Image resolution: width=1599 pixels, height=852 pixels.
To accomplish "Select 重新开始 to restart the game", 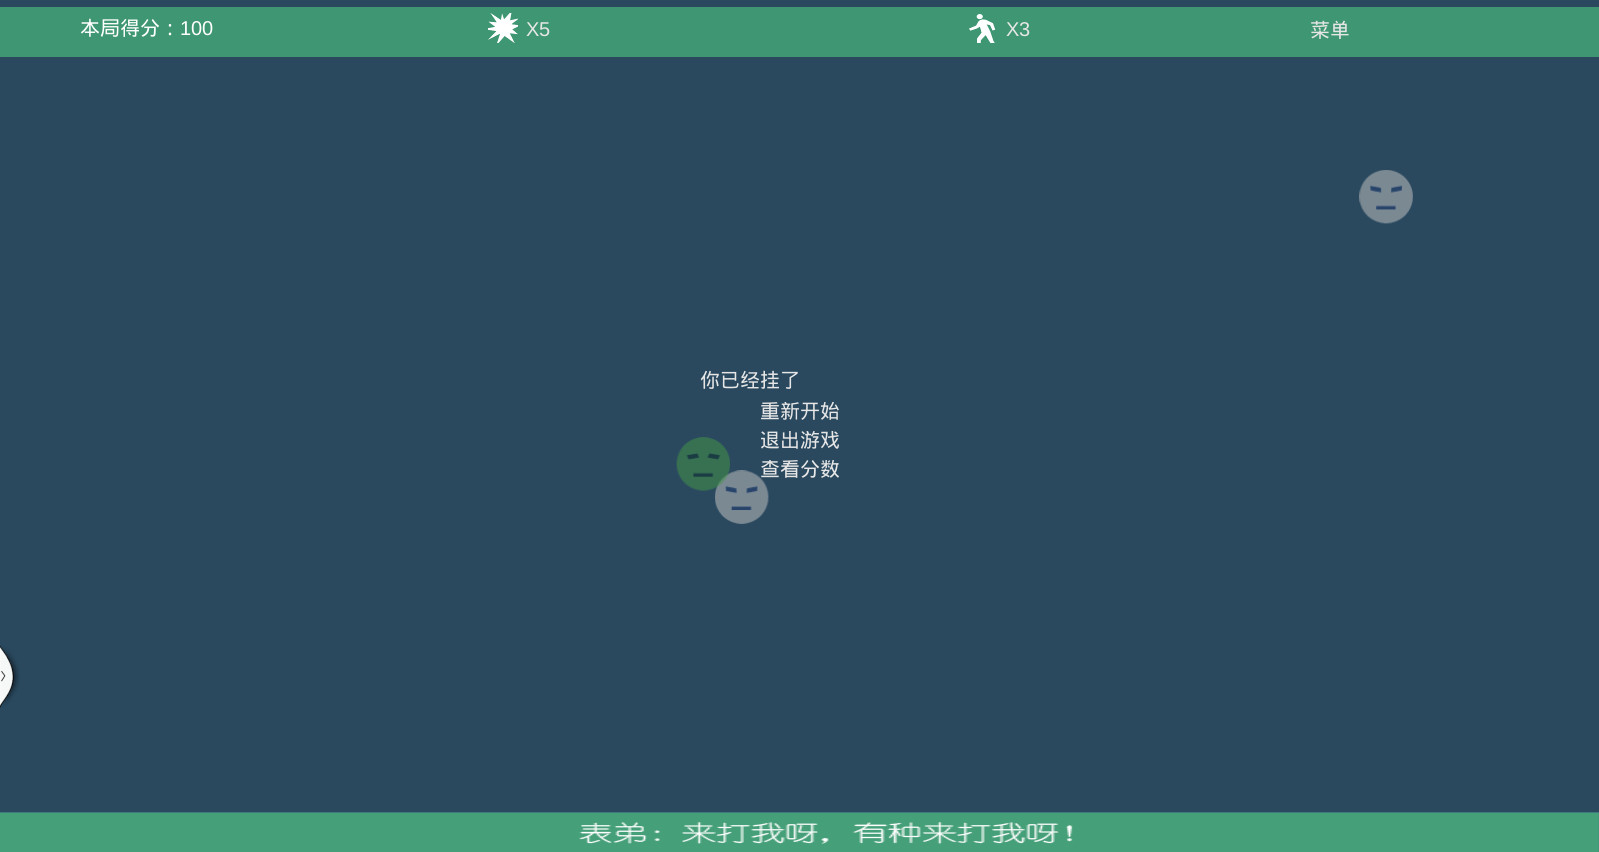I will pos(799,411).
